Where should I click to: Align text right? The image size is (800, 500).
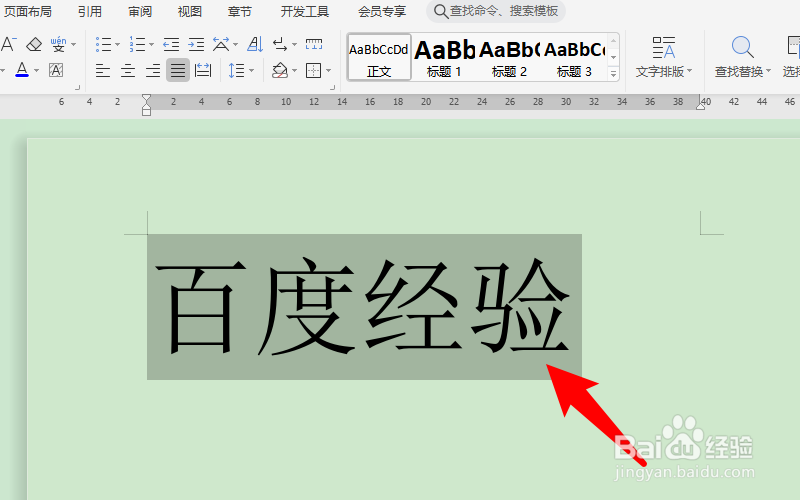[x=153, y=70]
